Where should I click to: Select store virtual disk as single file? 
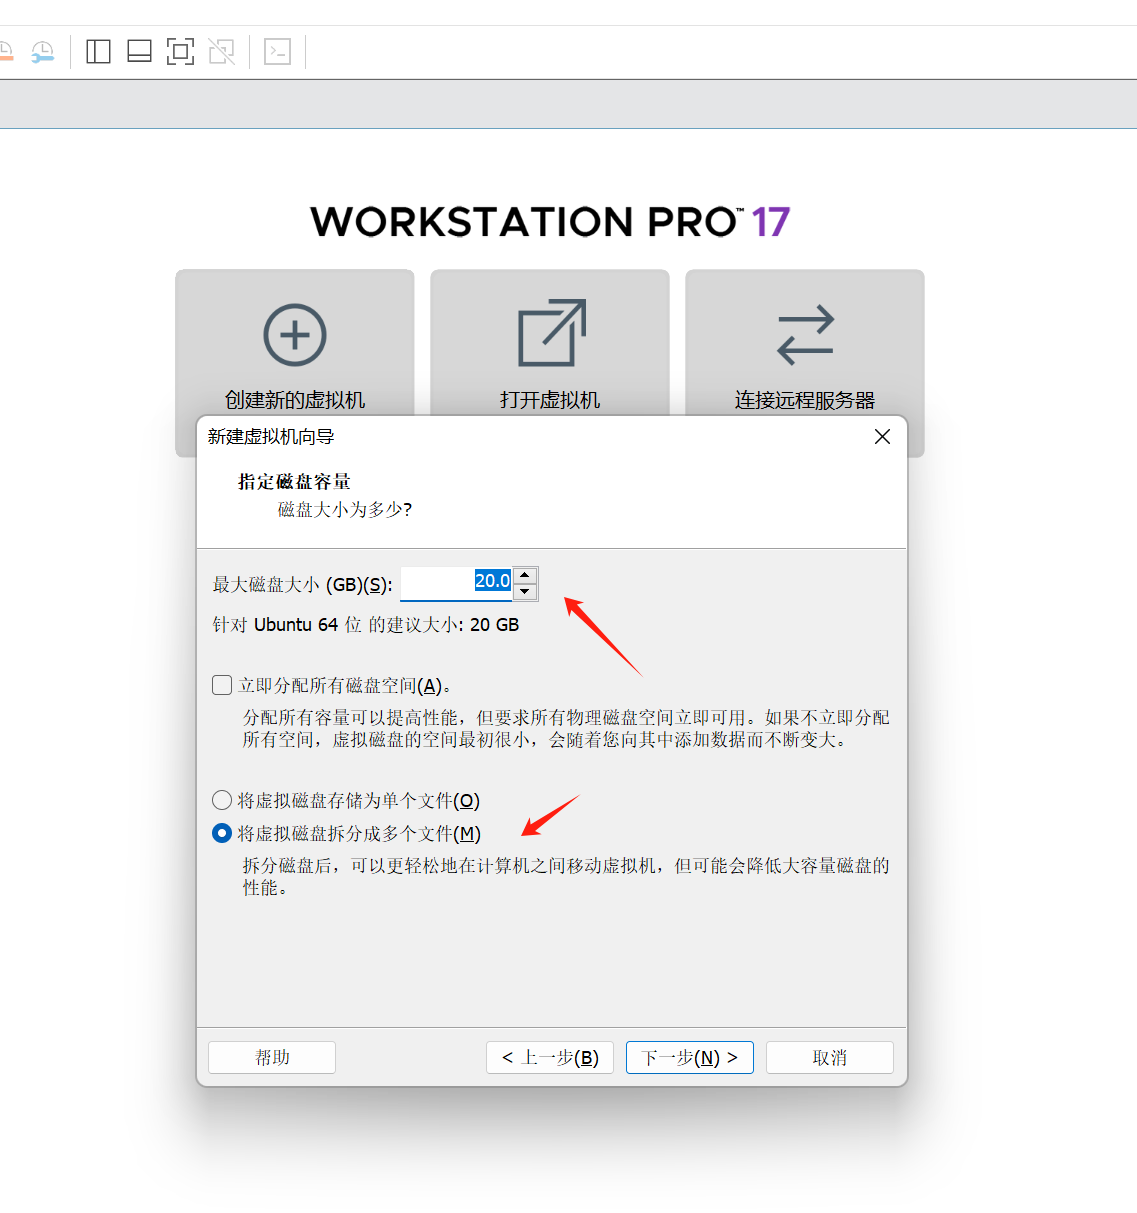[222, 800]
